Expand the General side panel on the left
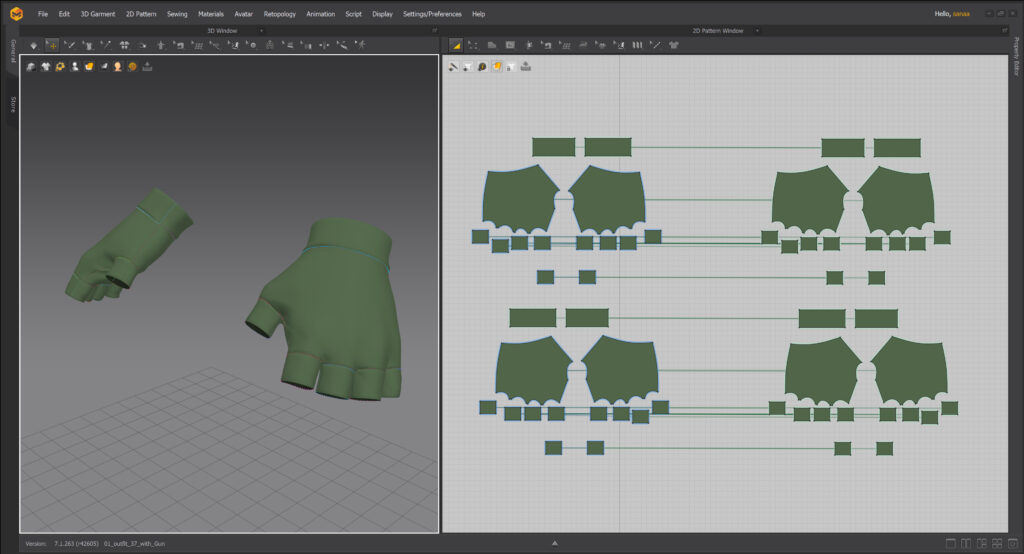Screen dimensions: 1024x554 point(13,52)
